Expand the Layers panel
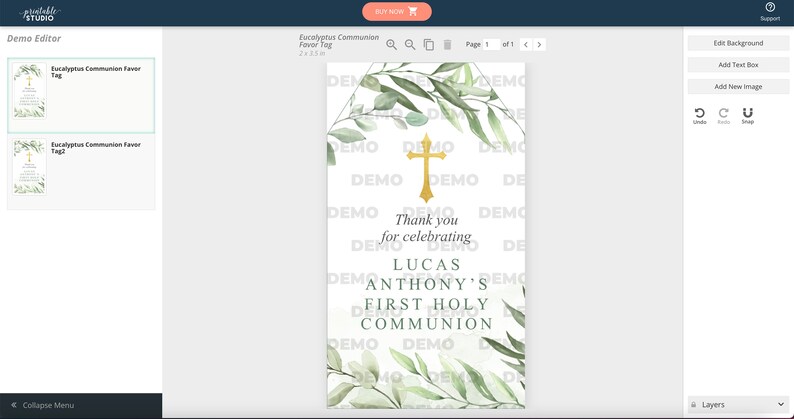The height and width of the screenshot is (419, 794). coord(780,404)
